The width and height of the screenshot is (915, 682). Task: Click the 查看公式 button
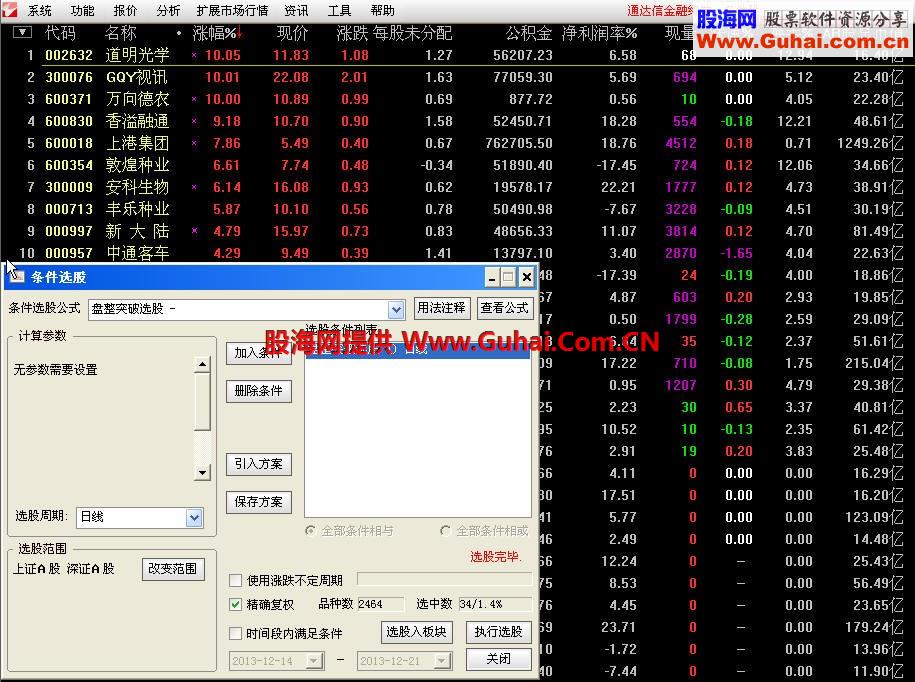(x=504, y=308)
